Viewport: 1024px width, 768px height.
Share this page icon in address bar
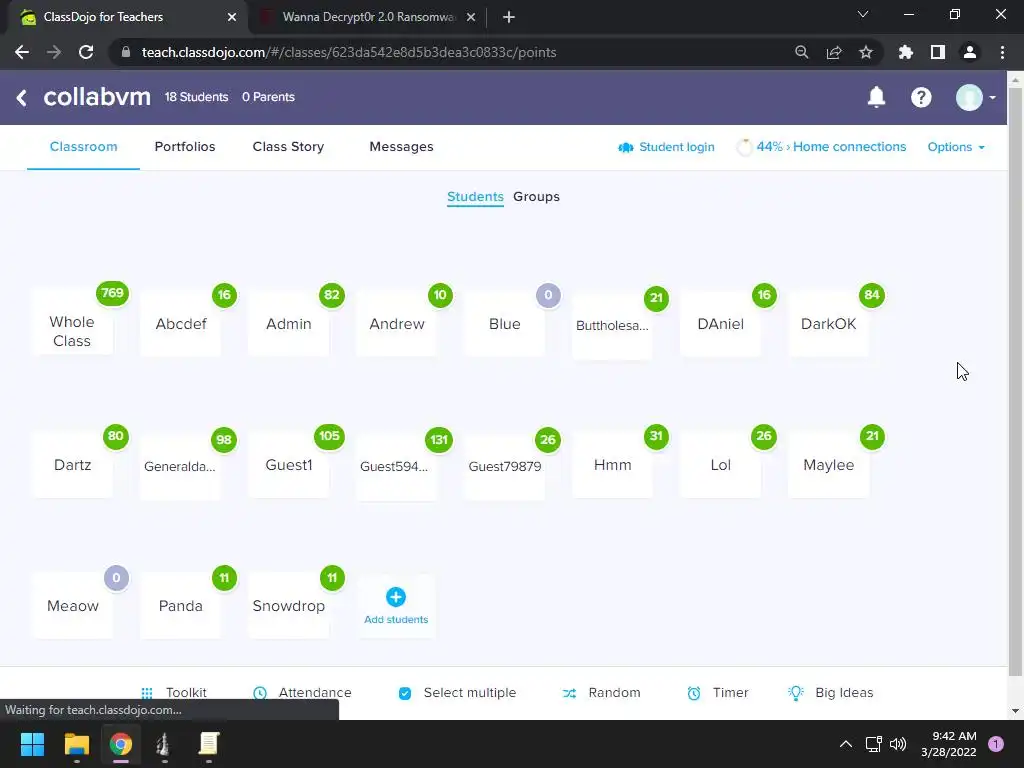point(833,52)
